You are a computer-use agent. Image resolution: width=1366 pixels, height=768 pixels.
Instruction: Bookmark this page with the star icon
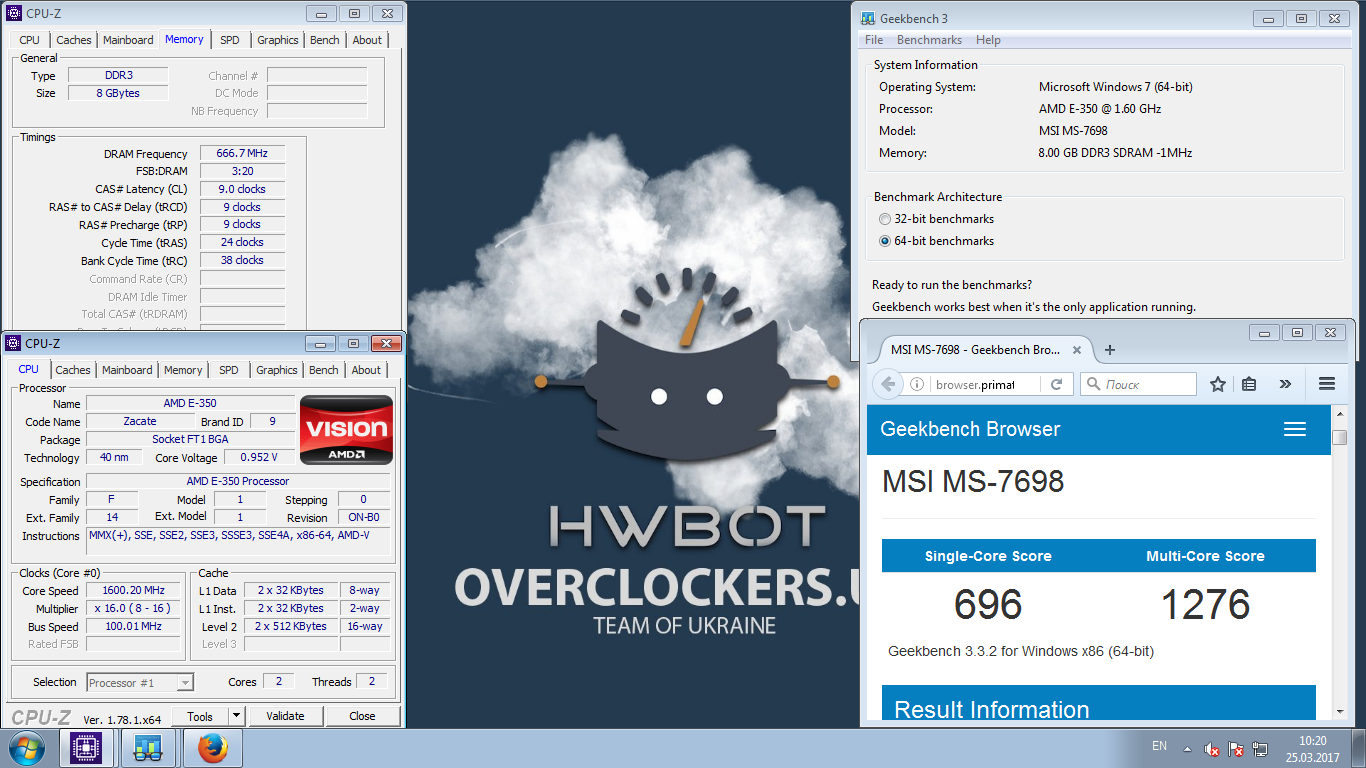[x=1217, y=384]
